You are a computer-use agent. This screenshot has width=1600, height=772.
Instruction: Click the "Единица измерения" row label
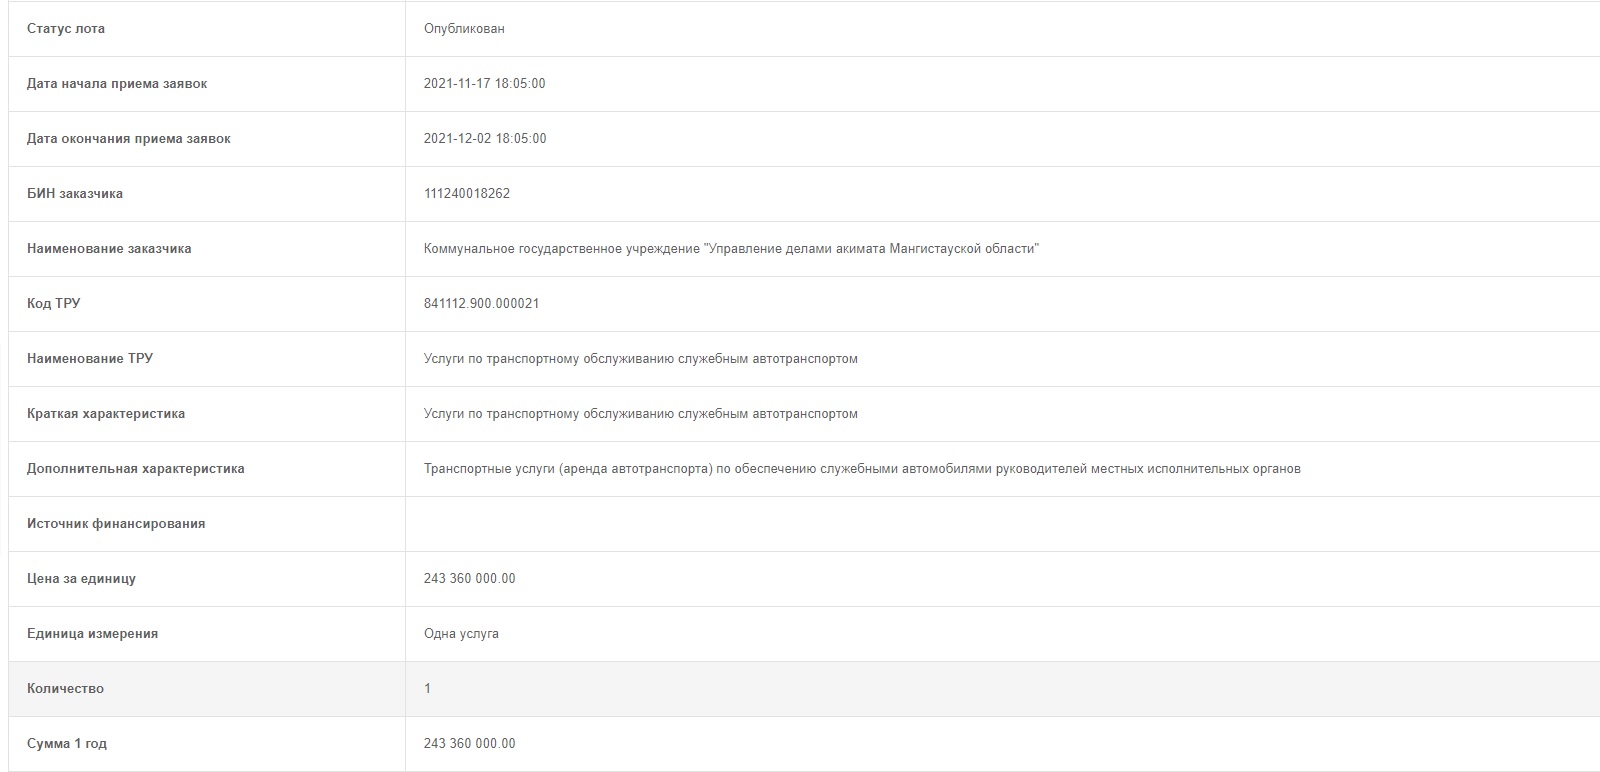[x=92, y=634]
